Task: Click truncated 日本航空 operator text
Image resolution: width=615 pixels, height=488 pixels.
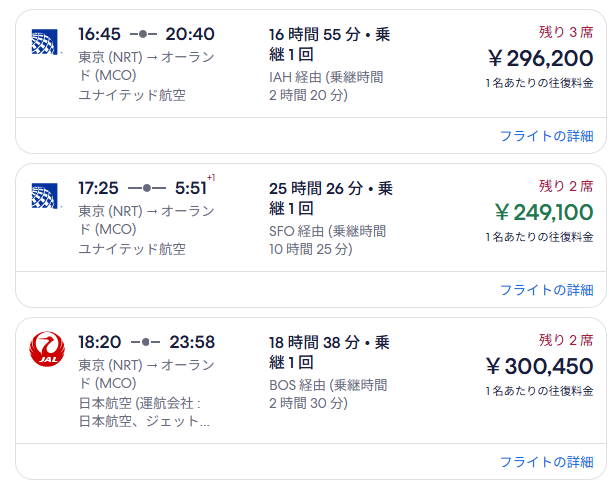Action: click(144, 412)
